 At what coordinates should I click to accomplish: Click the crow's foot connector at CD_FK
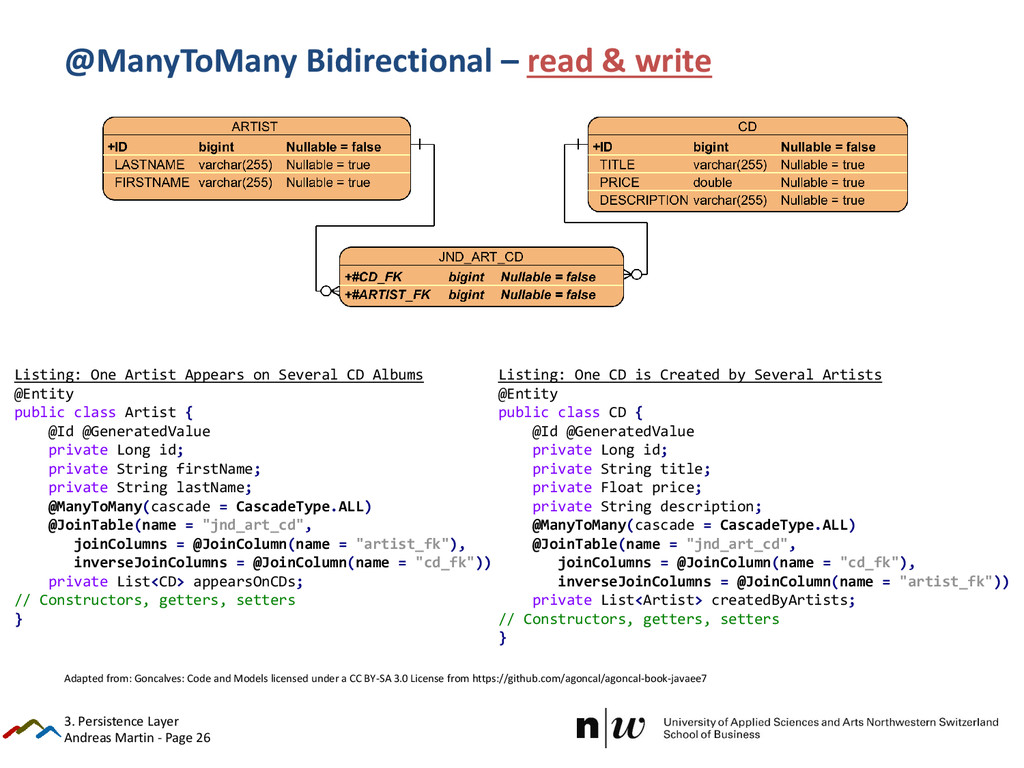click(x=633, y=274)
